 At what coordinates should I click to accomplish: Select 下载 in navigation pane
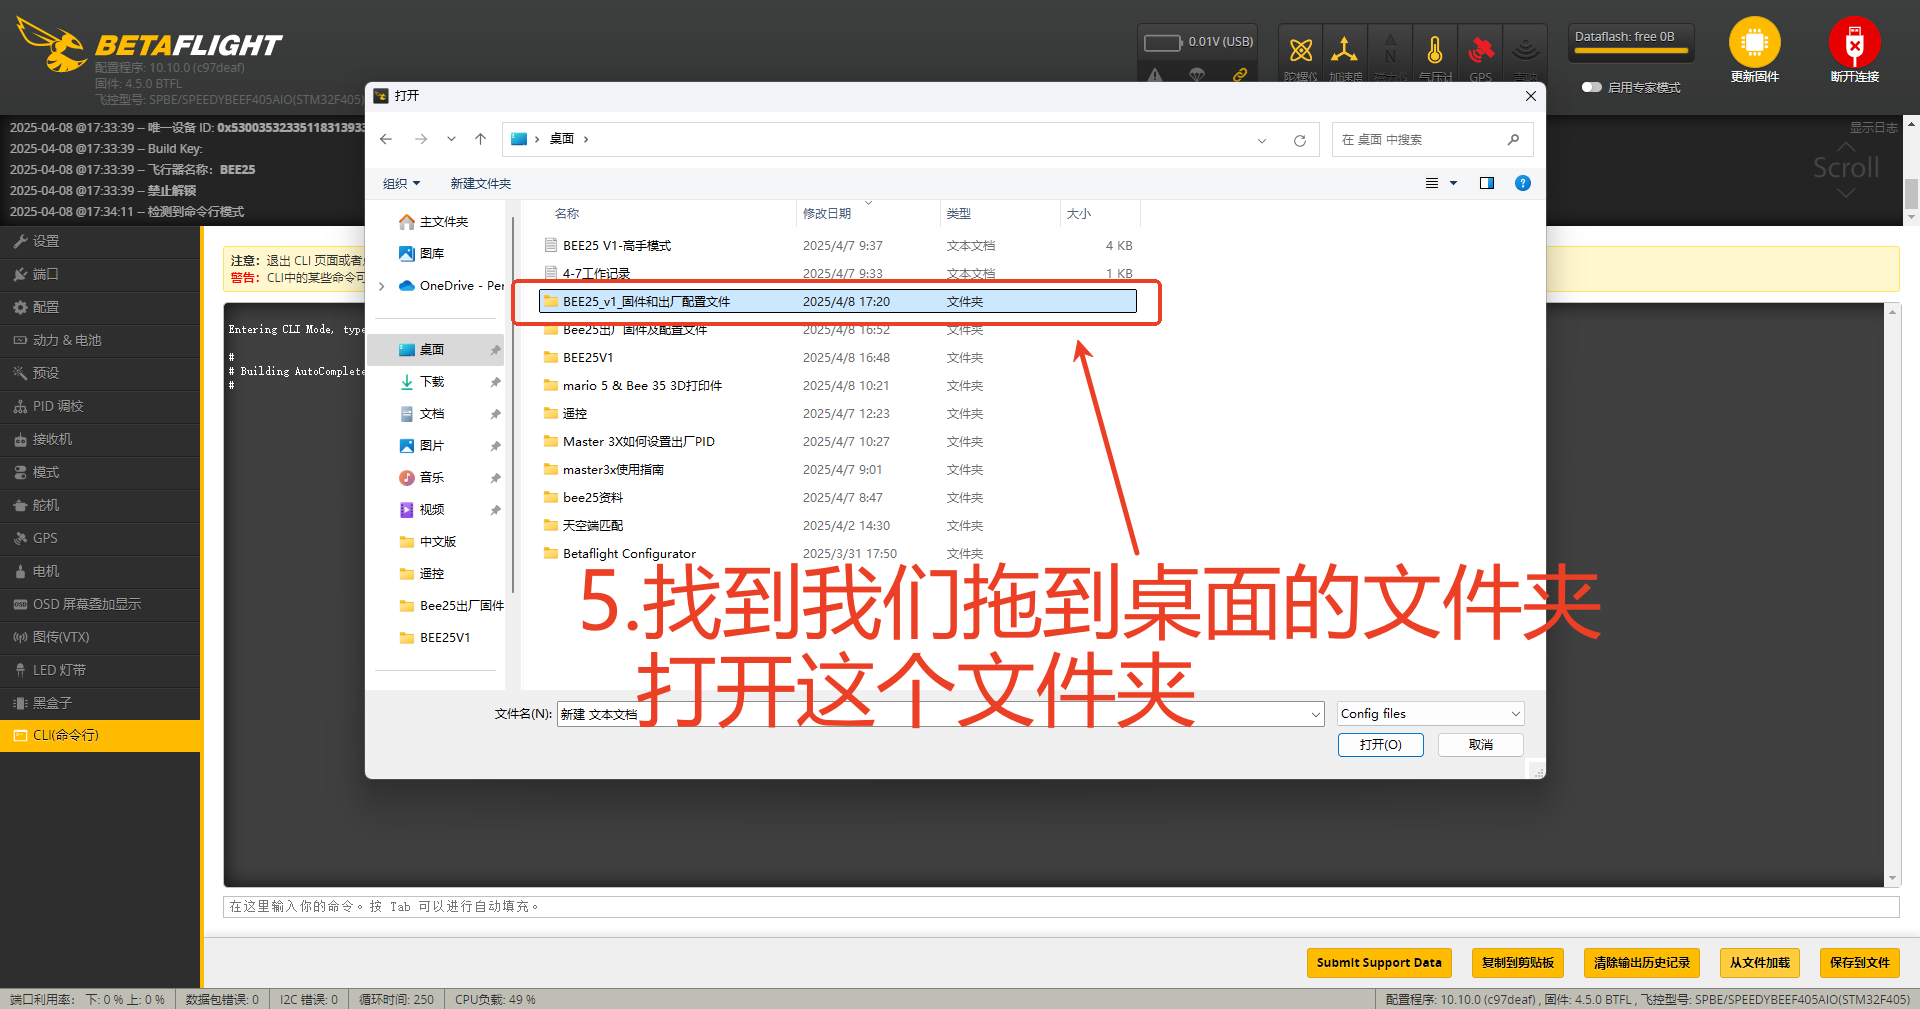[436, 382]
